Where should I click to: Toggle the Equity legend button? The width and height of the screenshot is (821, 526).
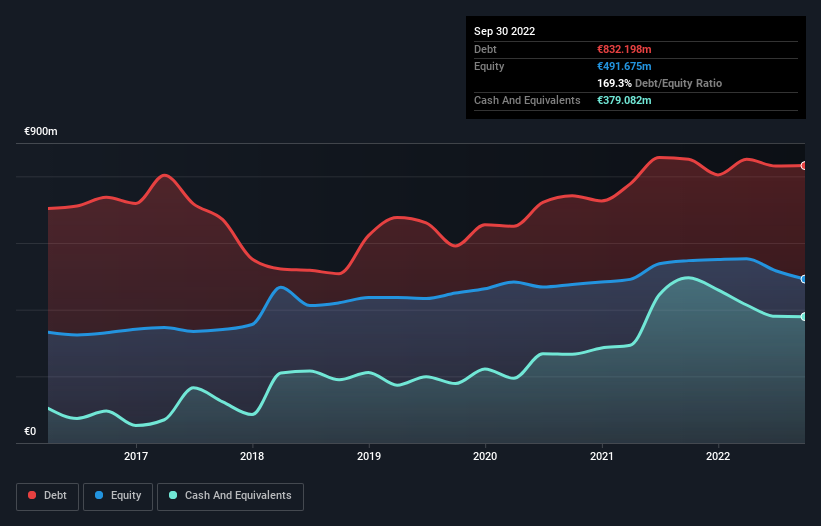click(118, 496)
